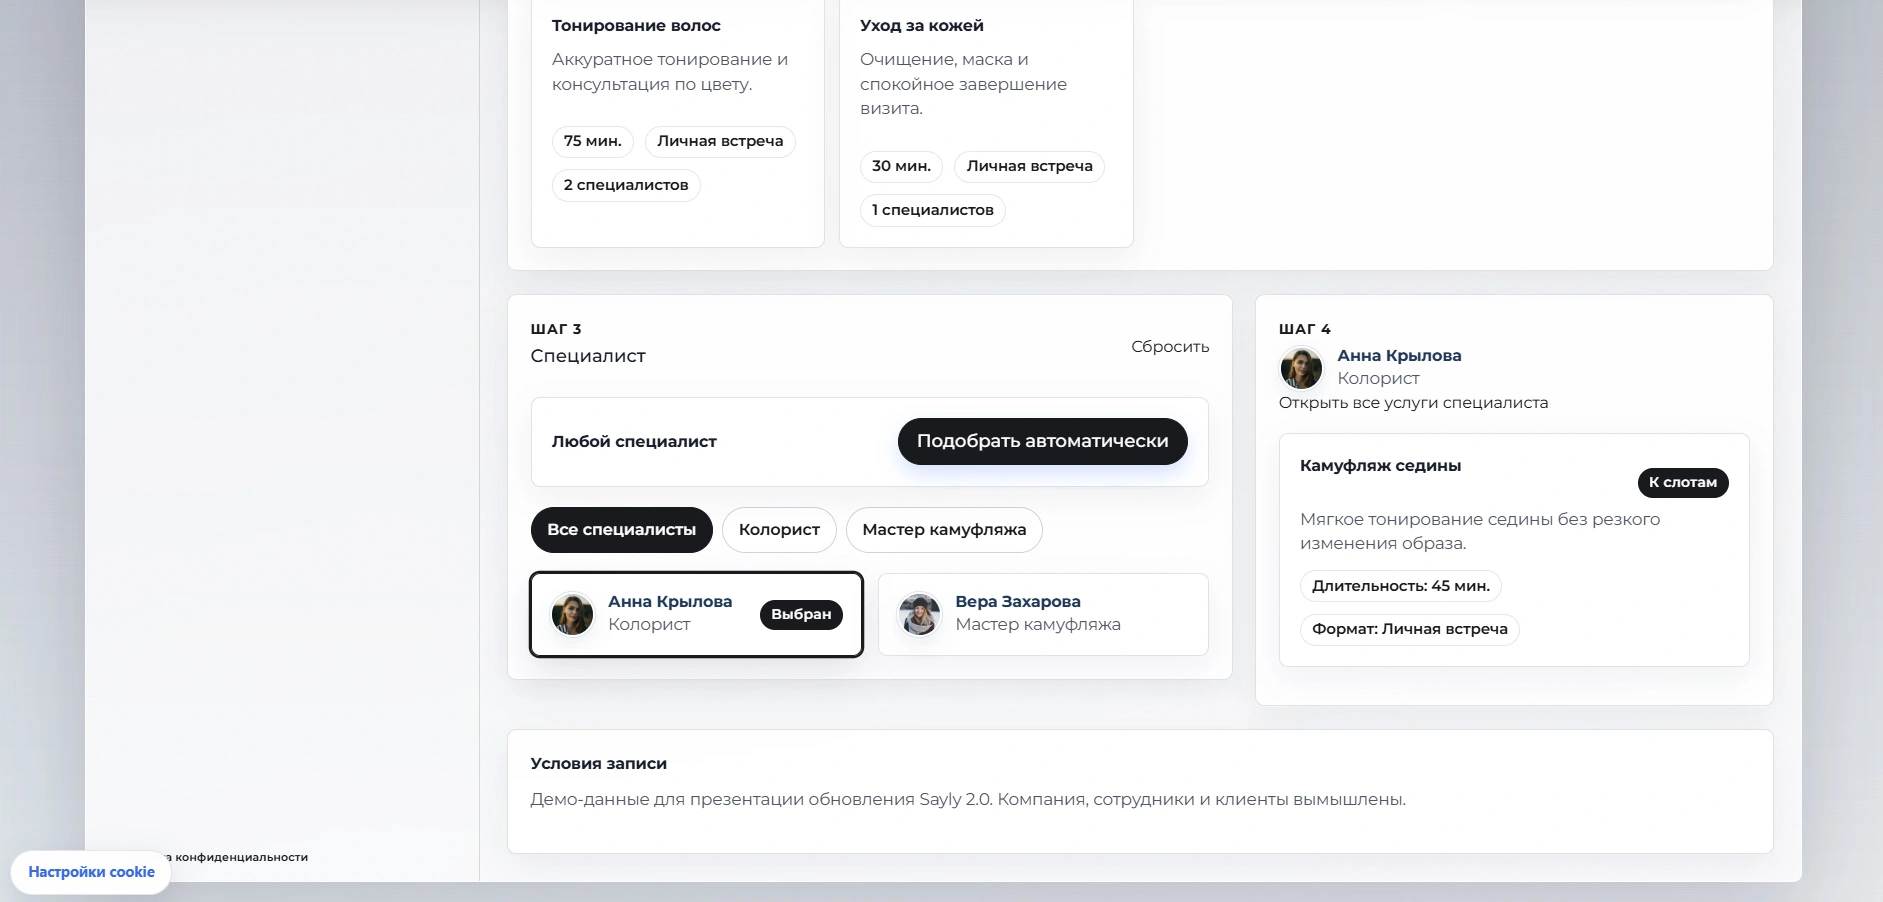Click the Длительность: 45 мин. chip

pos(1401,586)
